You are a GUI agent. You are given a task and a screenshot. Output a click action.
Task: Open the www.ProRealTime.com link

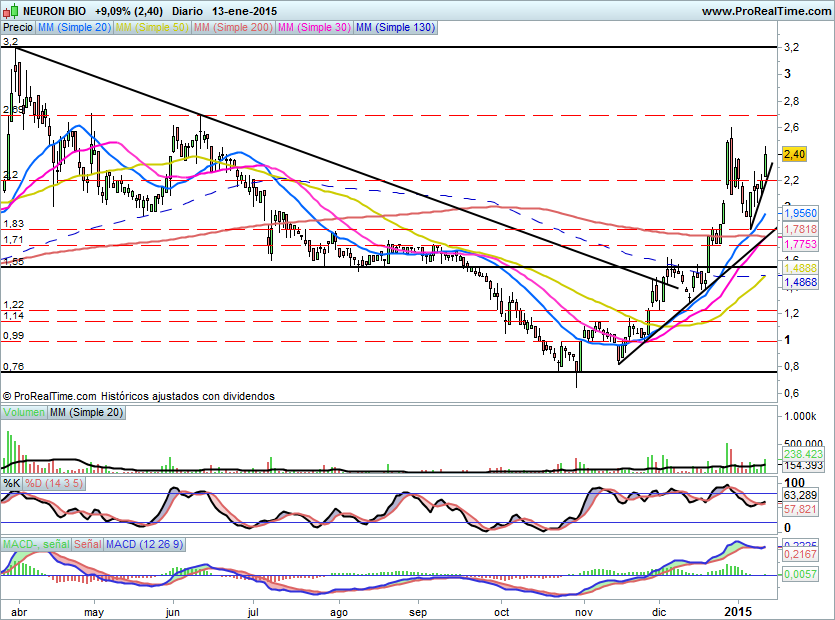pos(765,11)
